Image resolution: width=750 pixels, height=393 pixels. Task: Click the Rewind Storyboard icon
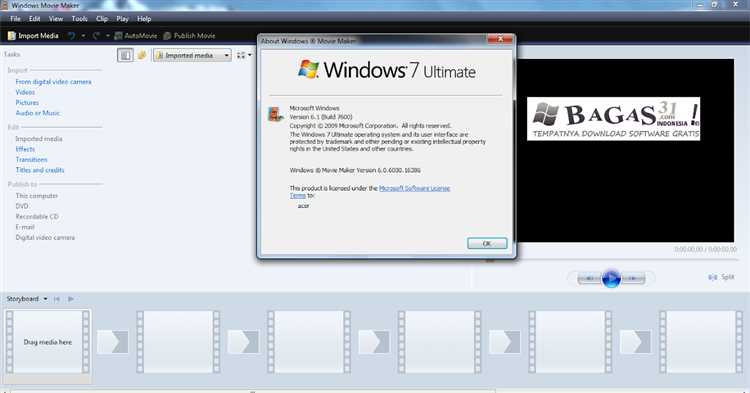pyautogui.click(x=57, y=299)
